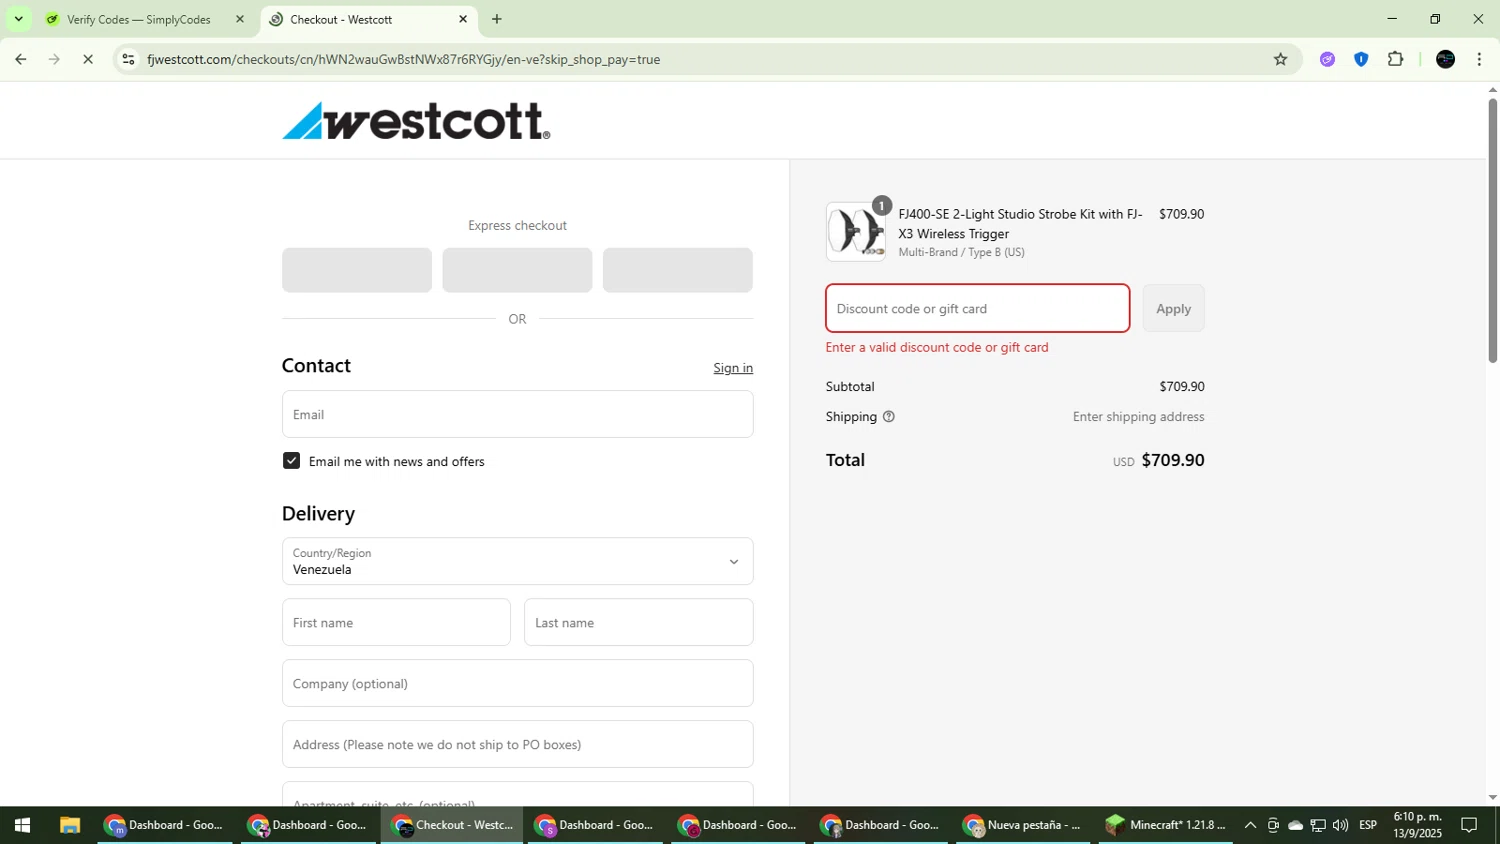The width and height of the screenshot is (1500, 844).
Task: Go back to the previous page
Action: [x=21, y=59]
